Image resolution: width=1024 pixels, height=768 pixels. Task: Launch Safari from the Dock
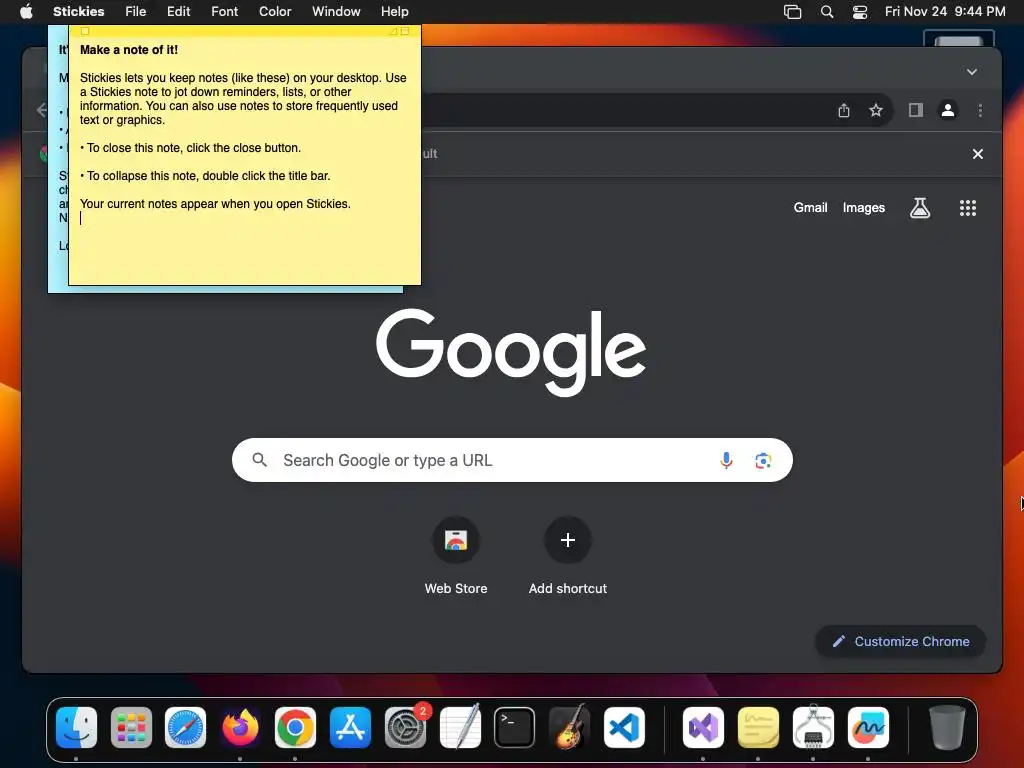click(185, 728)
